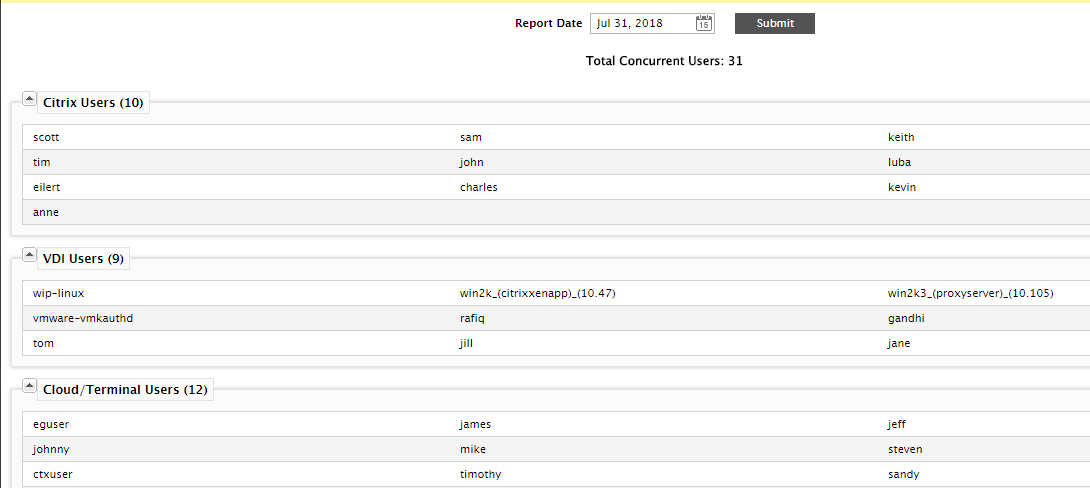Click the Submit button
Image resolution: width=1090 pixels, height=488 pixels.
click(x=774, y=23)
